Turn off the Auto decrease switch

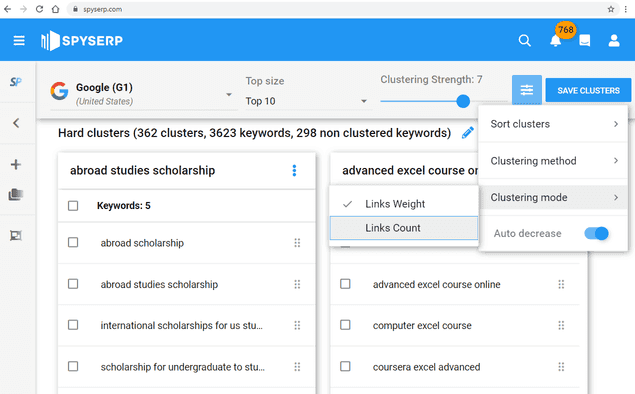(597, 233)
